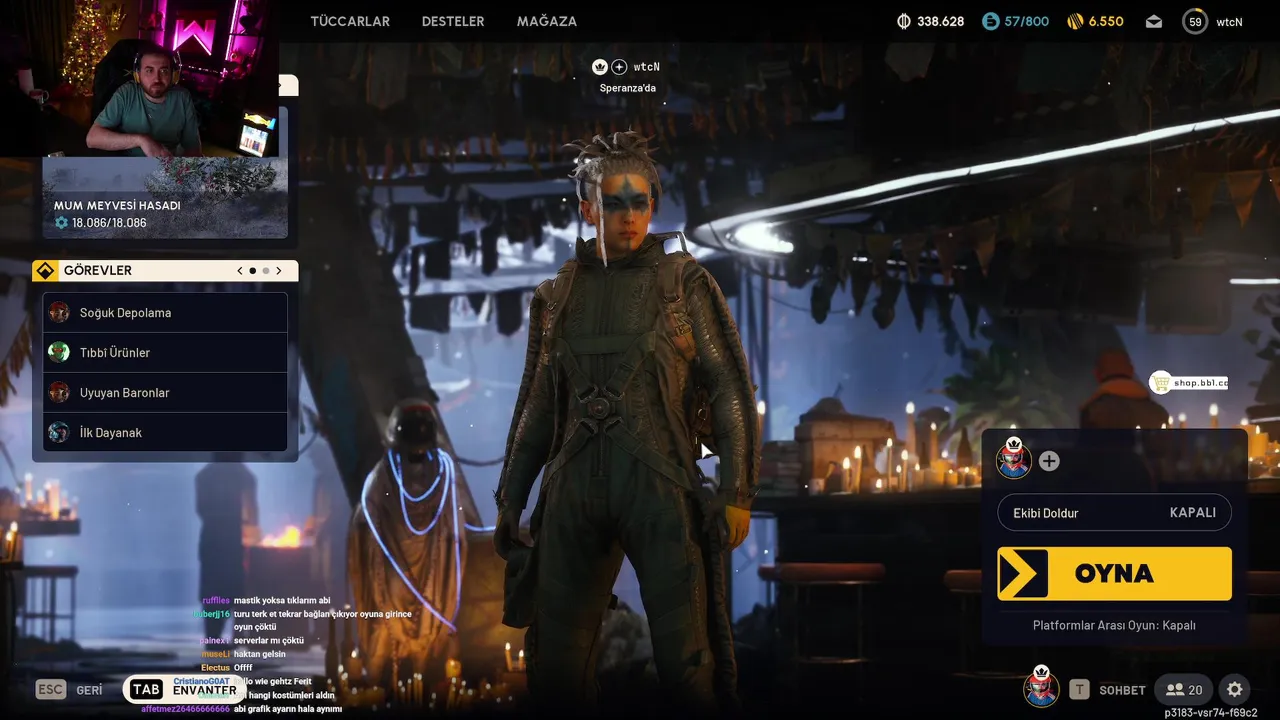Image resolution: width=1280 pixels, height=720 pixels.
Task: Click the Soğuk Depolama trader portrait icon
Action: click(x=59, y=312)
